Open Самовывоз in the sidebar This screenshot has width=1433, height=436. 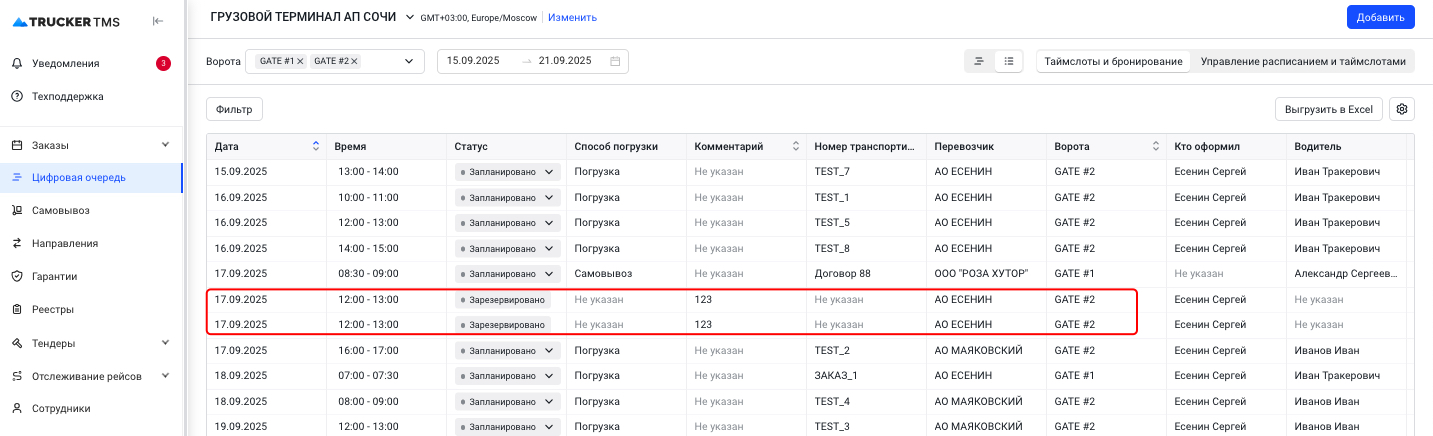61,211
